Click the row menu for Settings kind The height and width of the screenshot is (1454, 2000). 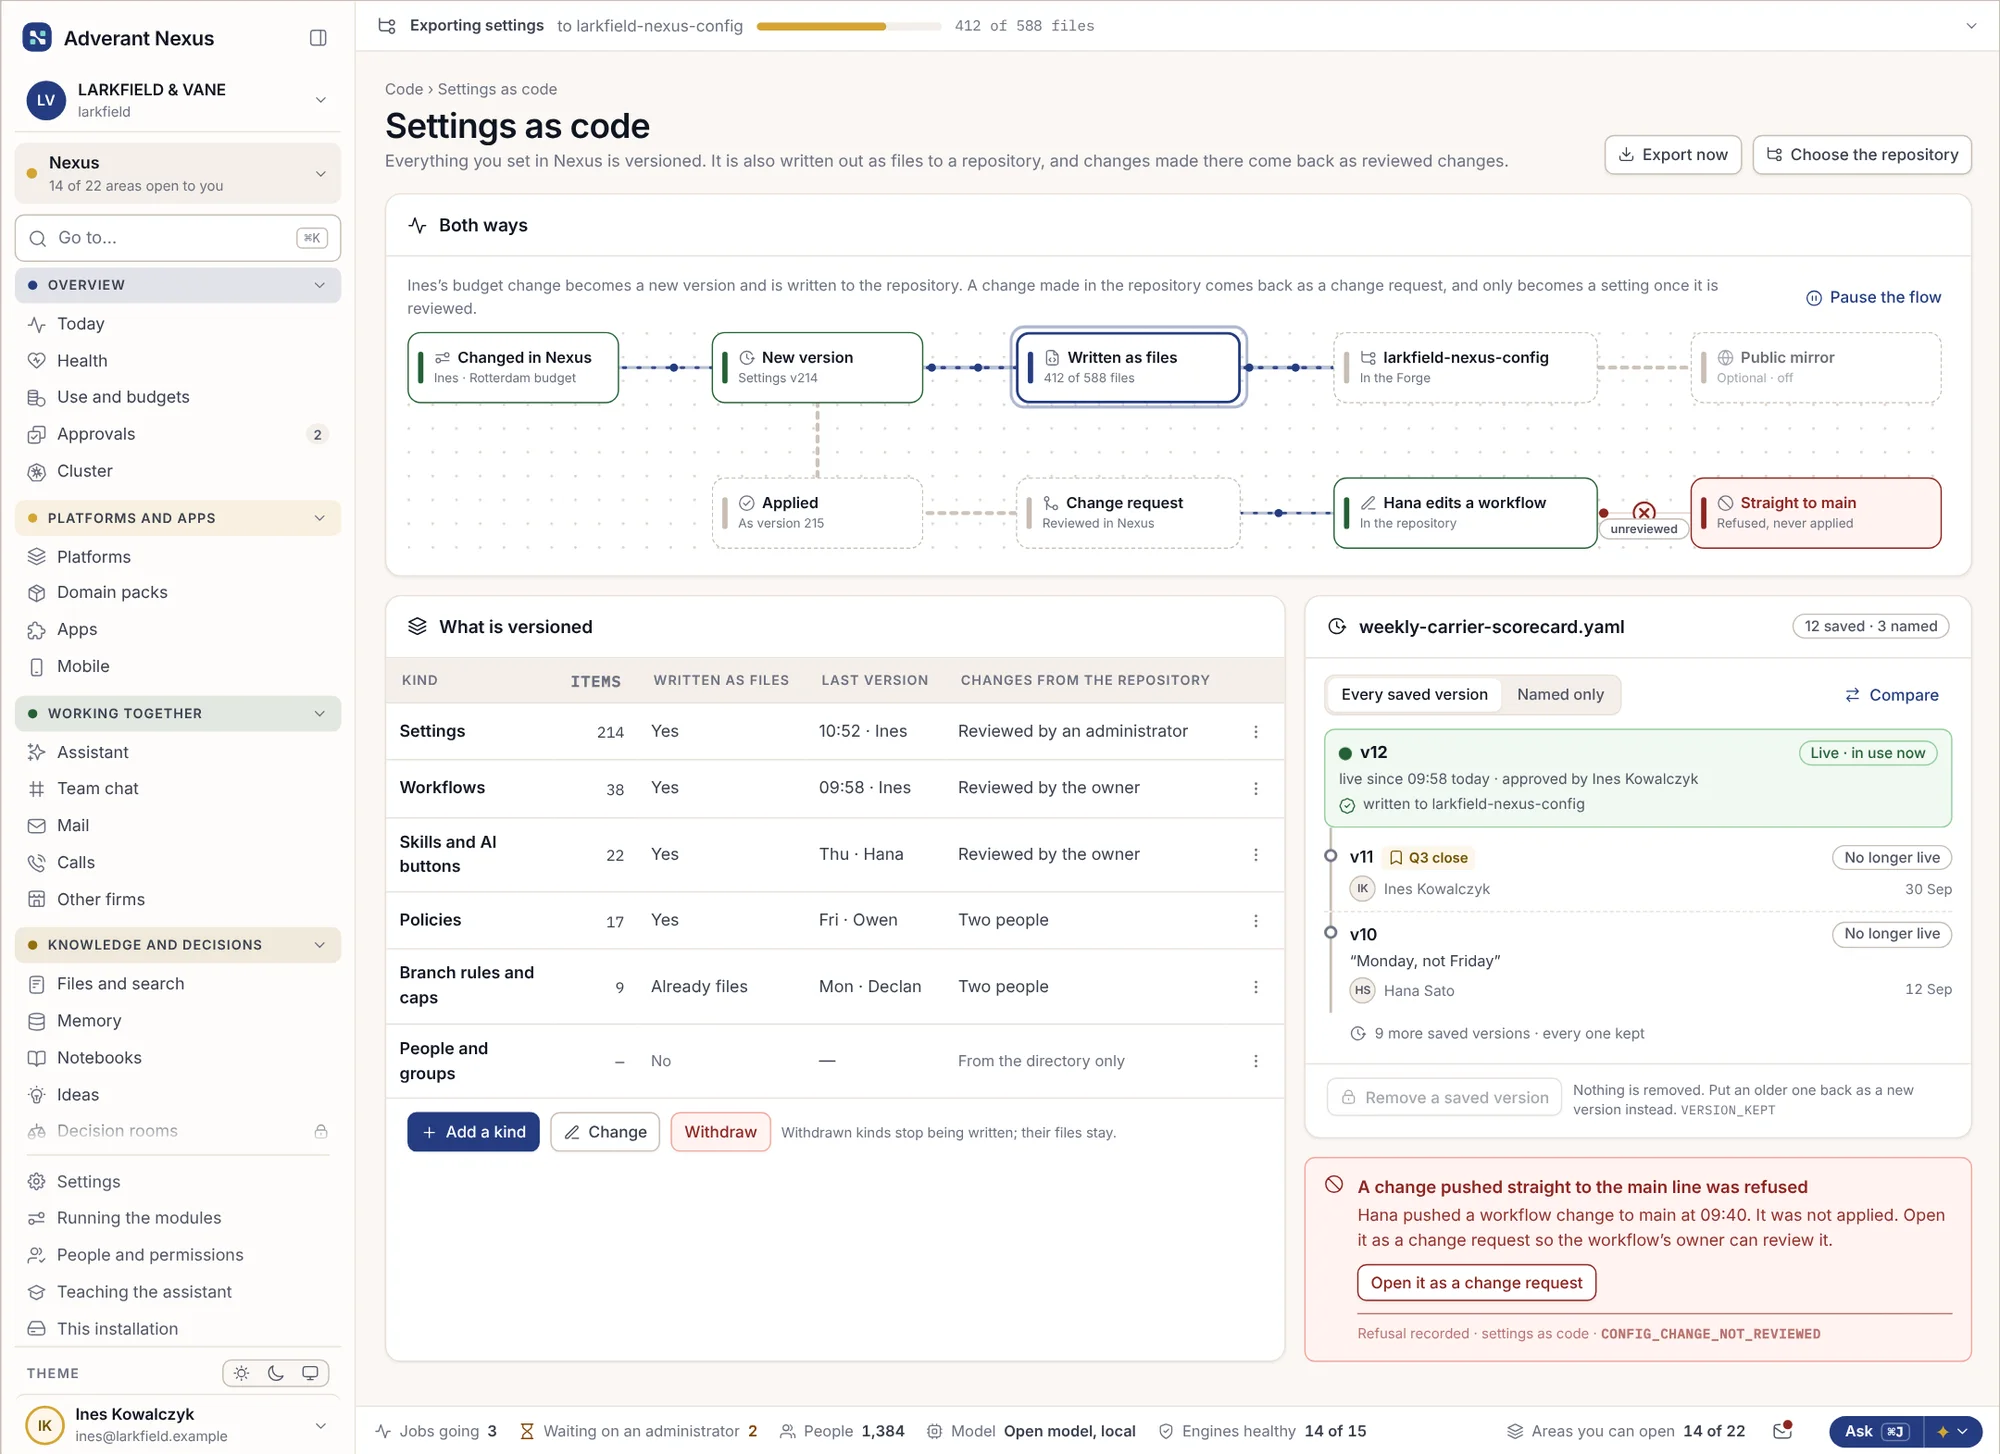[1256, 732]
